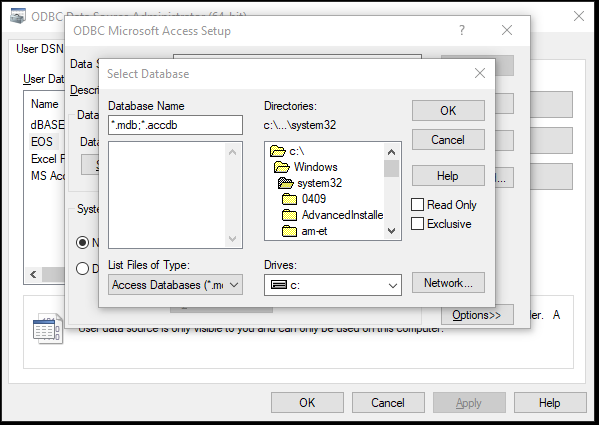Click the Network... button
This screenshot has height=425, width=599.
(x=448, y=283)
